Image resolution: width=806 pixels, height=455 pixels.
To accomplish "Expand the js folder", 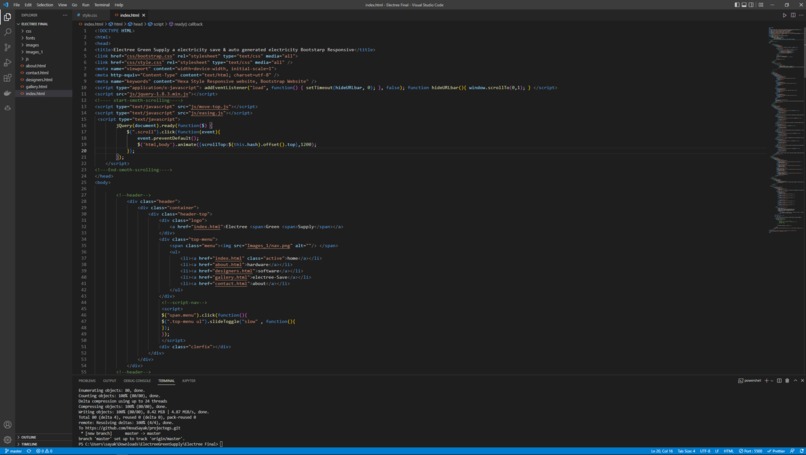I will tap(27, 59).
